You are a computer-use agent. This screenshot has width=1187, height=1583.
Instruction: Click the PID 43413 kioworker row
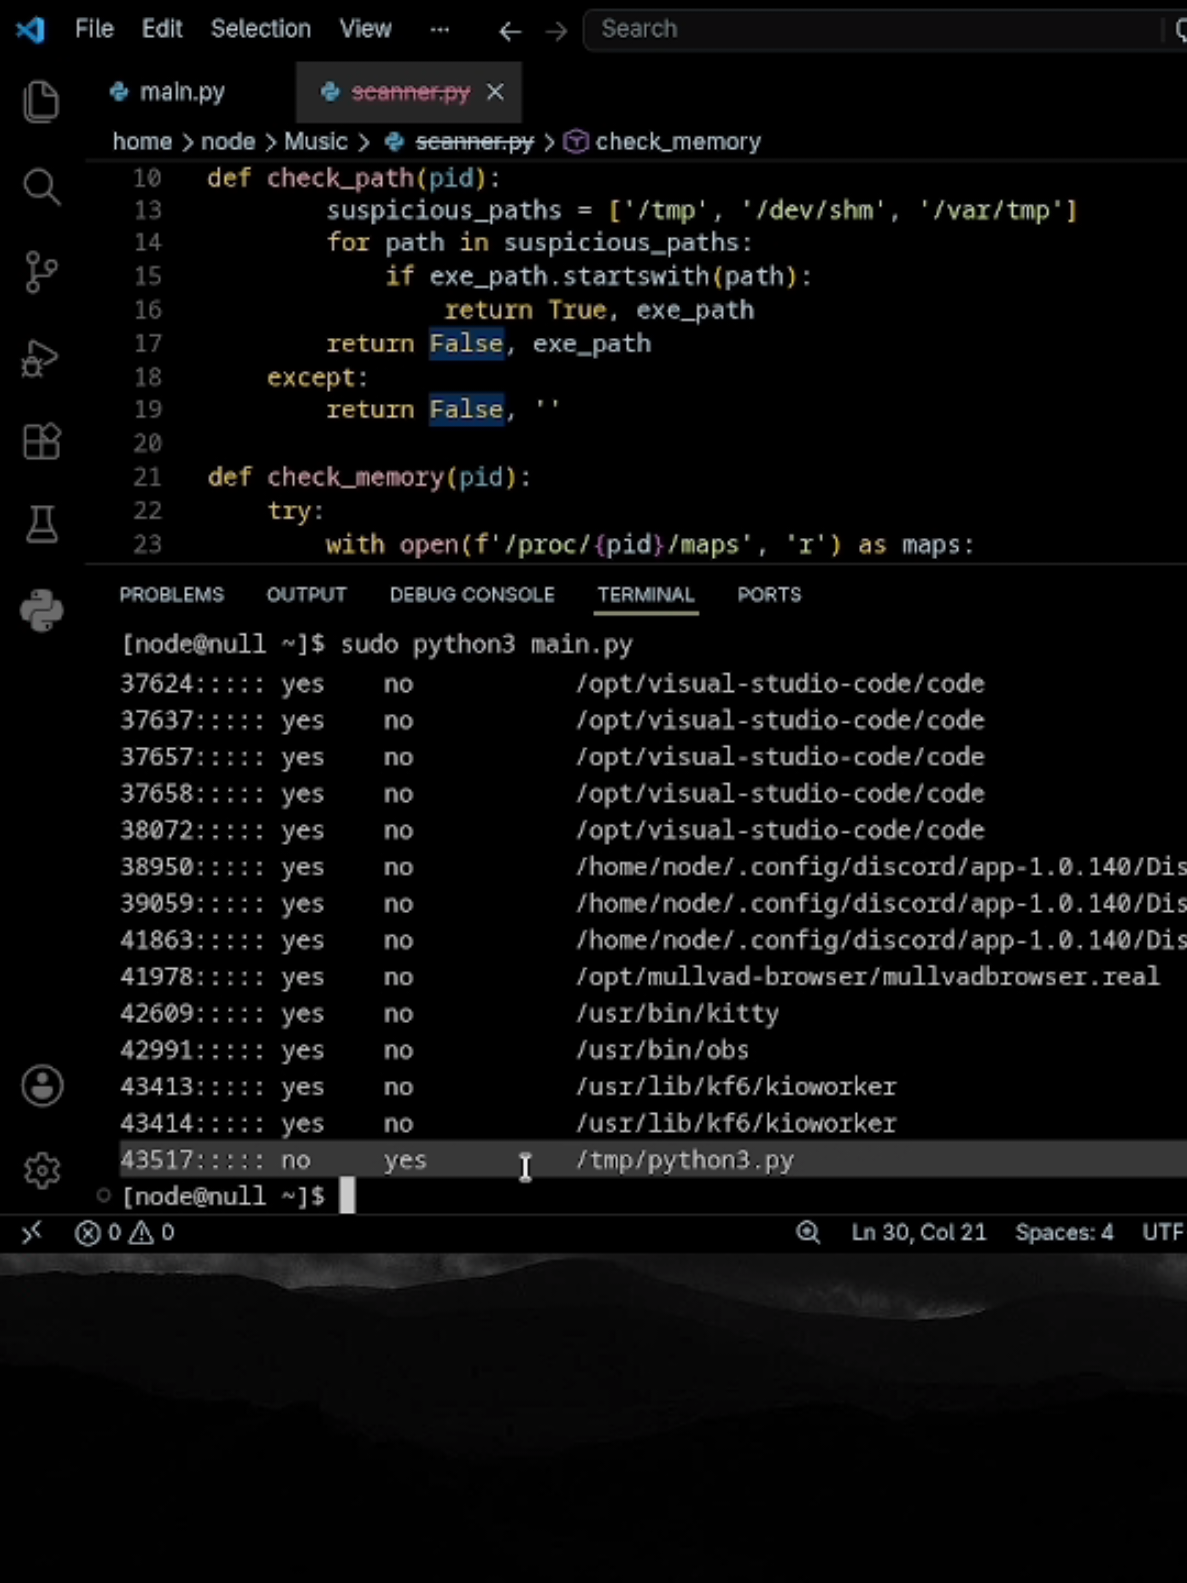653,1087
